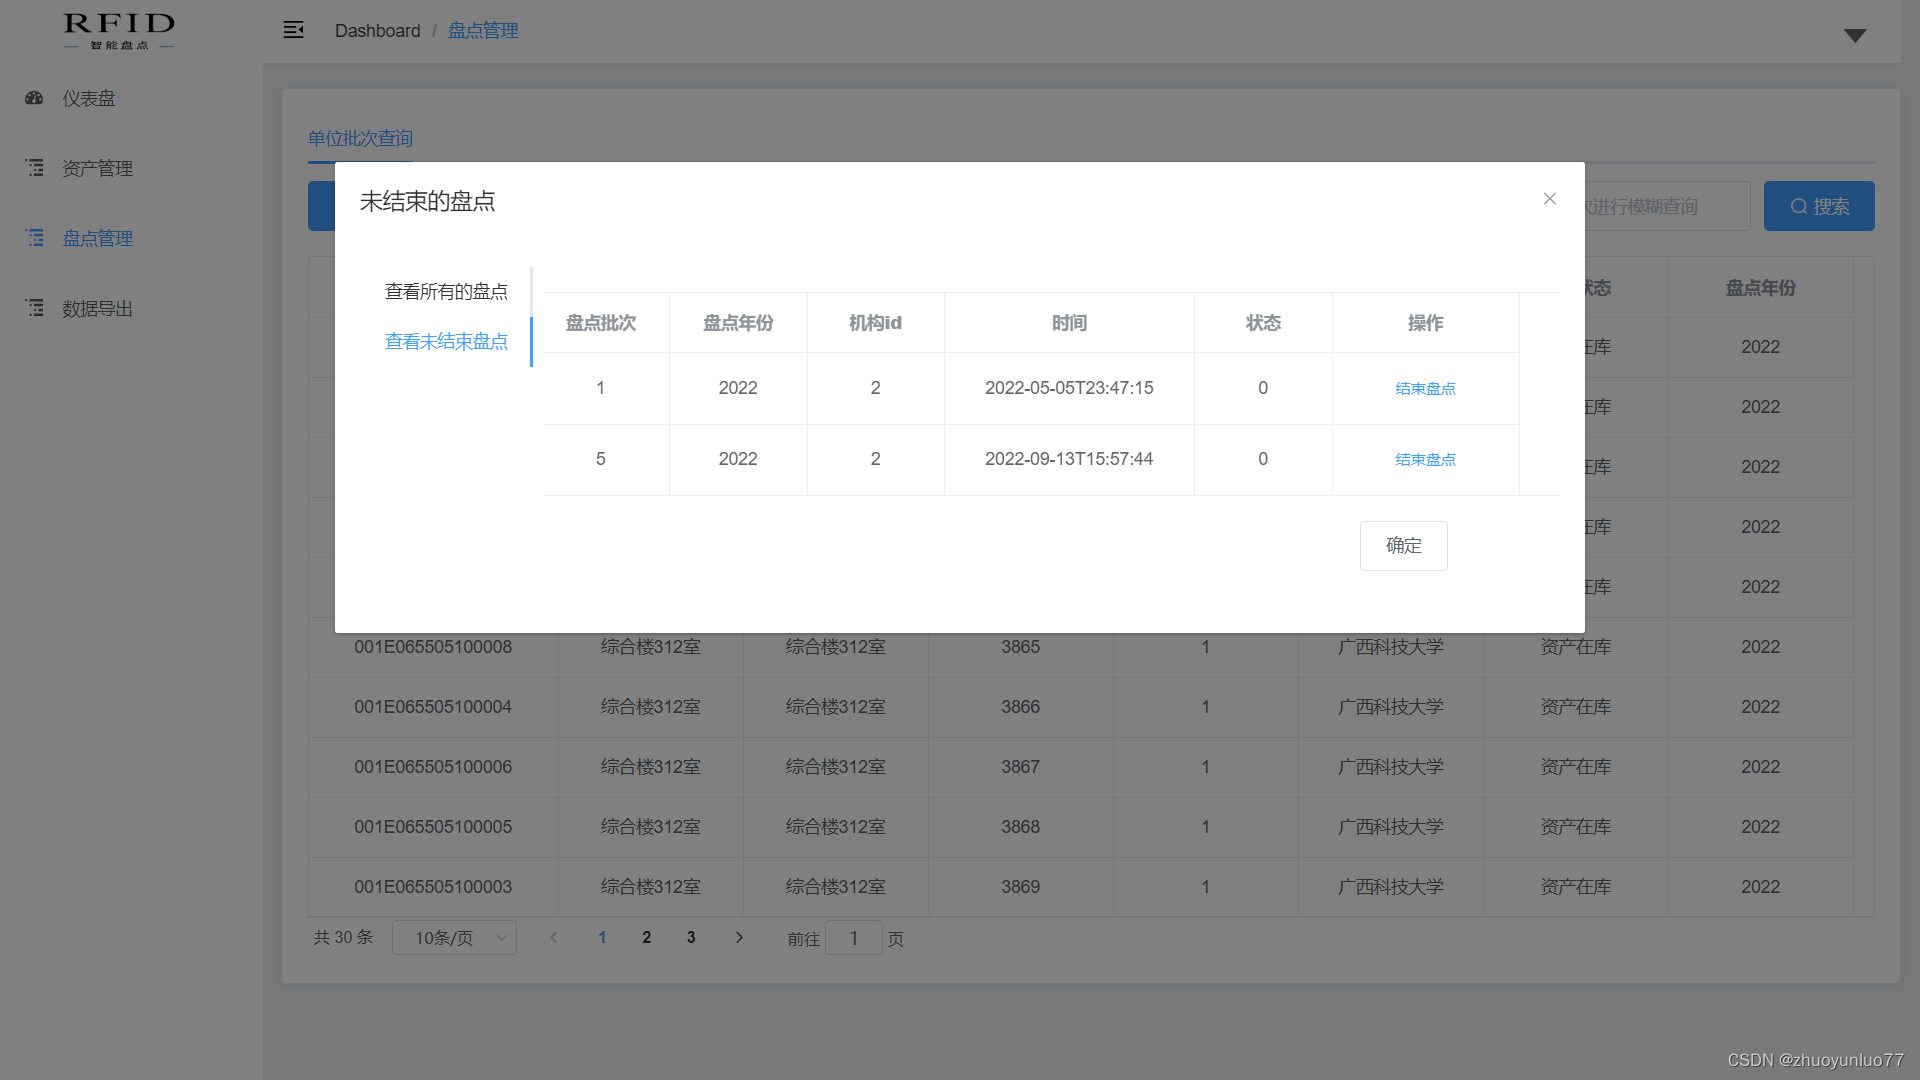1920x1080 pixels.
Task: Click the 资产管理 list icon in sidebar
Action: pyautogui.click(x=35, y=168)
